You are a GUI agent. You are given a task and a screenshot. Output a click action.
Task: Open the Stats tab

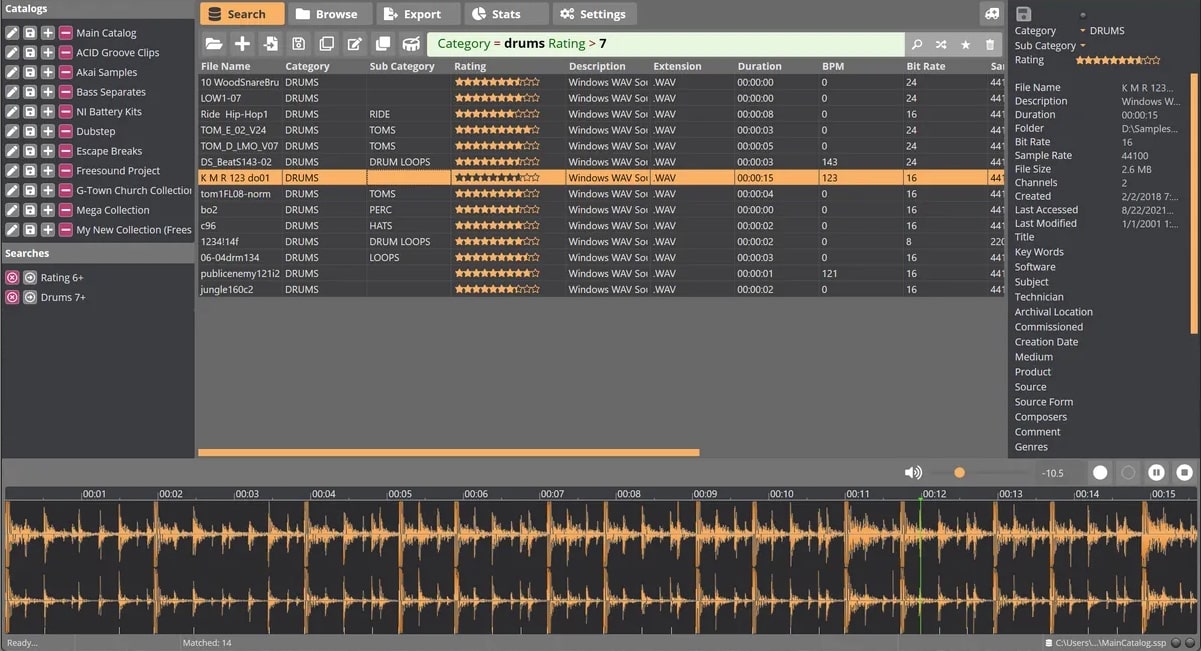[x=506, y=14]
